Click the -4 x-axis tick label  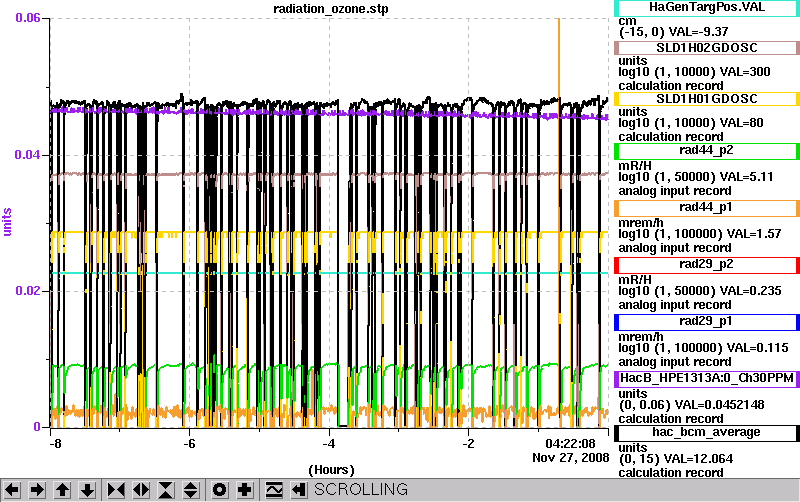329,444
